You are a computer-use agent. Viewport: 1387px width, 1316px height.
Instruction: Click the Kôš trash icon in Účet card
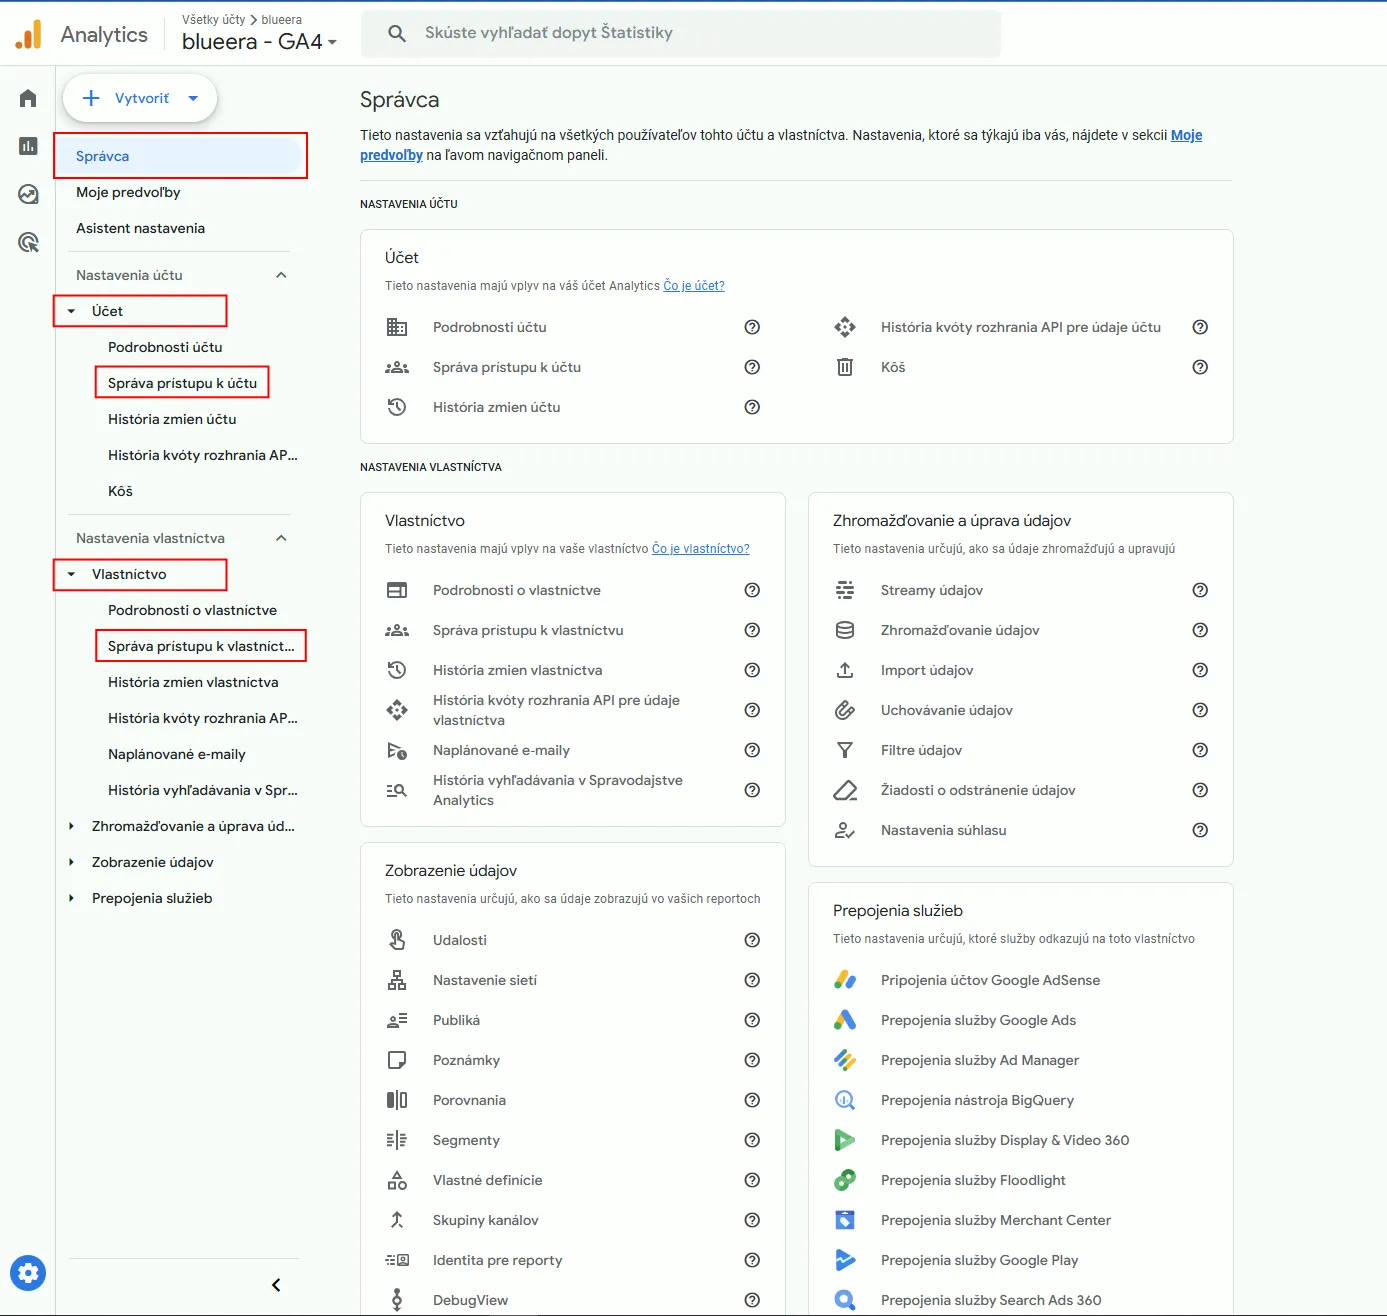(x=845, y=367)
